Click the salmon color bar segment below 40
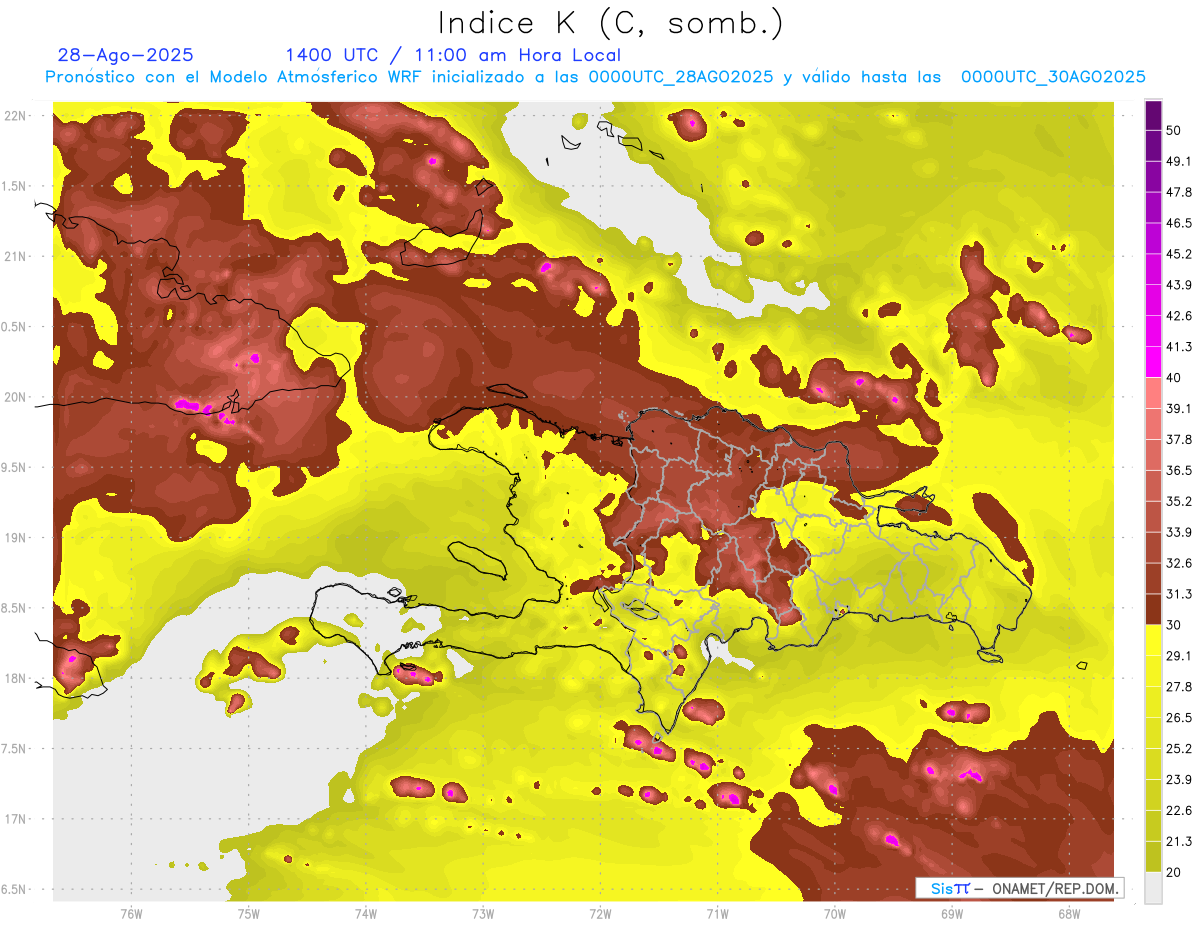1200x927 pixels. coord(1153,393)
